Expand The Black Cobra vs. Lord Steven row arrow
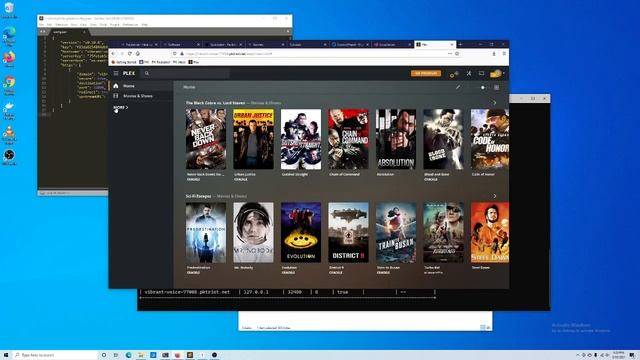Screen dimensions: 640x360 [495, 103]
